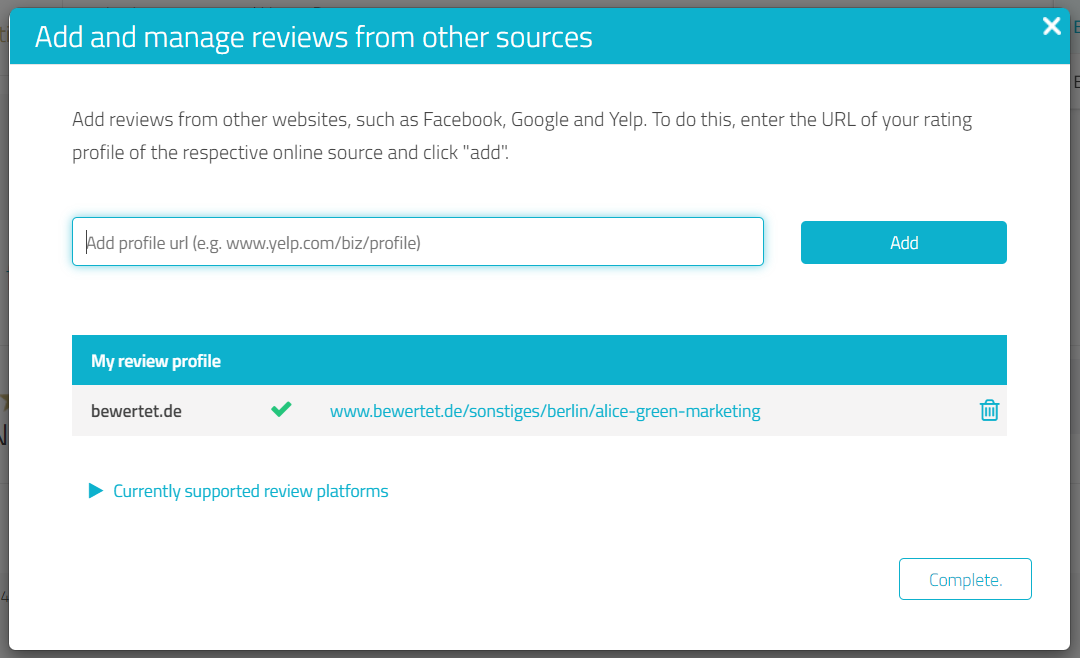Image resolution: width=1080 pixels, height=658 pixels.
Task: Expand Currently supported review platforms
Action: tap(238, 491)
